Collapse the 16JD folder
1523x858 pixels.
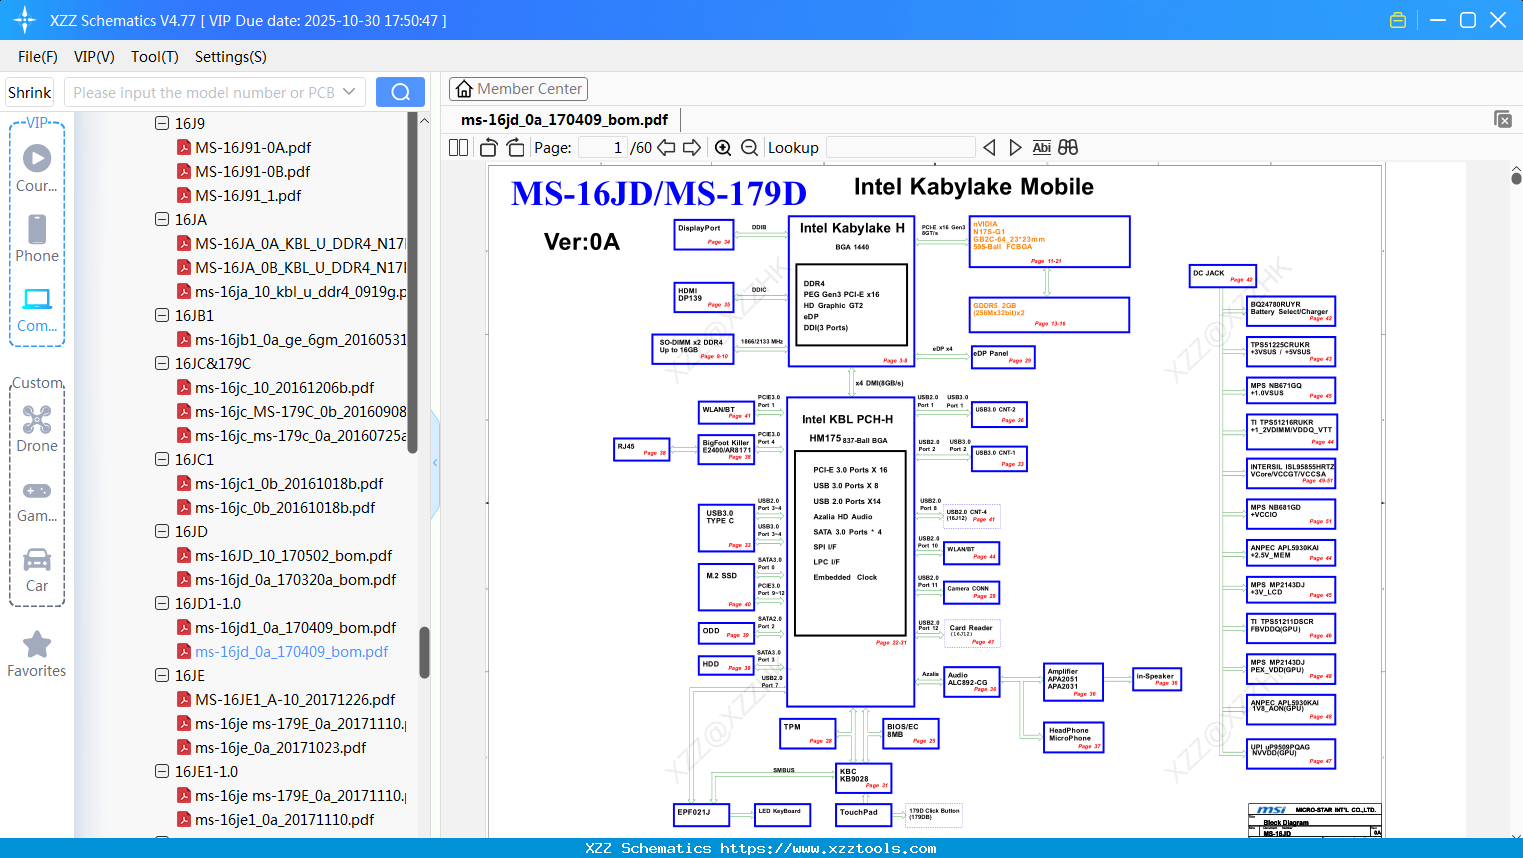point(162,531)
